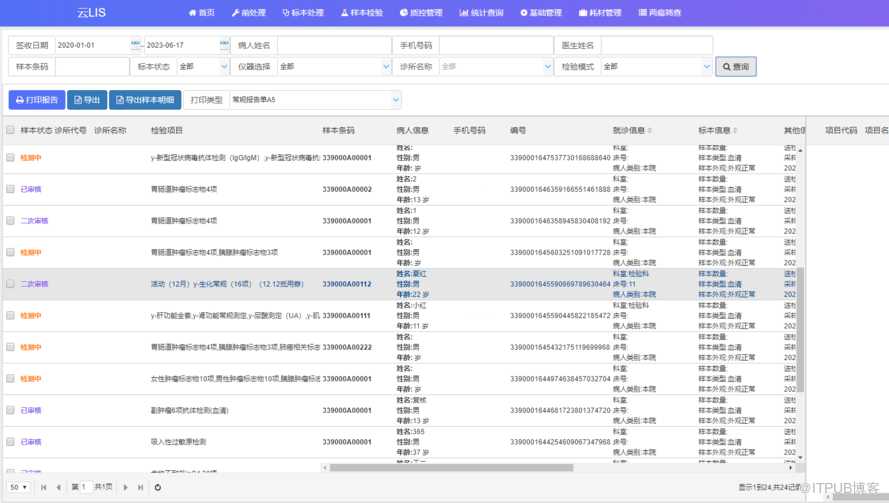This screenshot has height=503, width=889.
Task: Check the row for sample 339000A00112
Action: pyautogui.click(x=11, y=284)
